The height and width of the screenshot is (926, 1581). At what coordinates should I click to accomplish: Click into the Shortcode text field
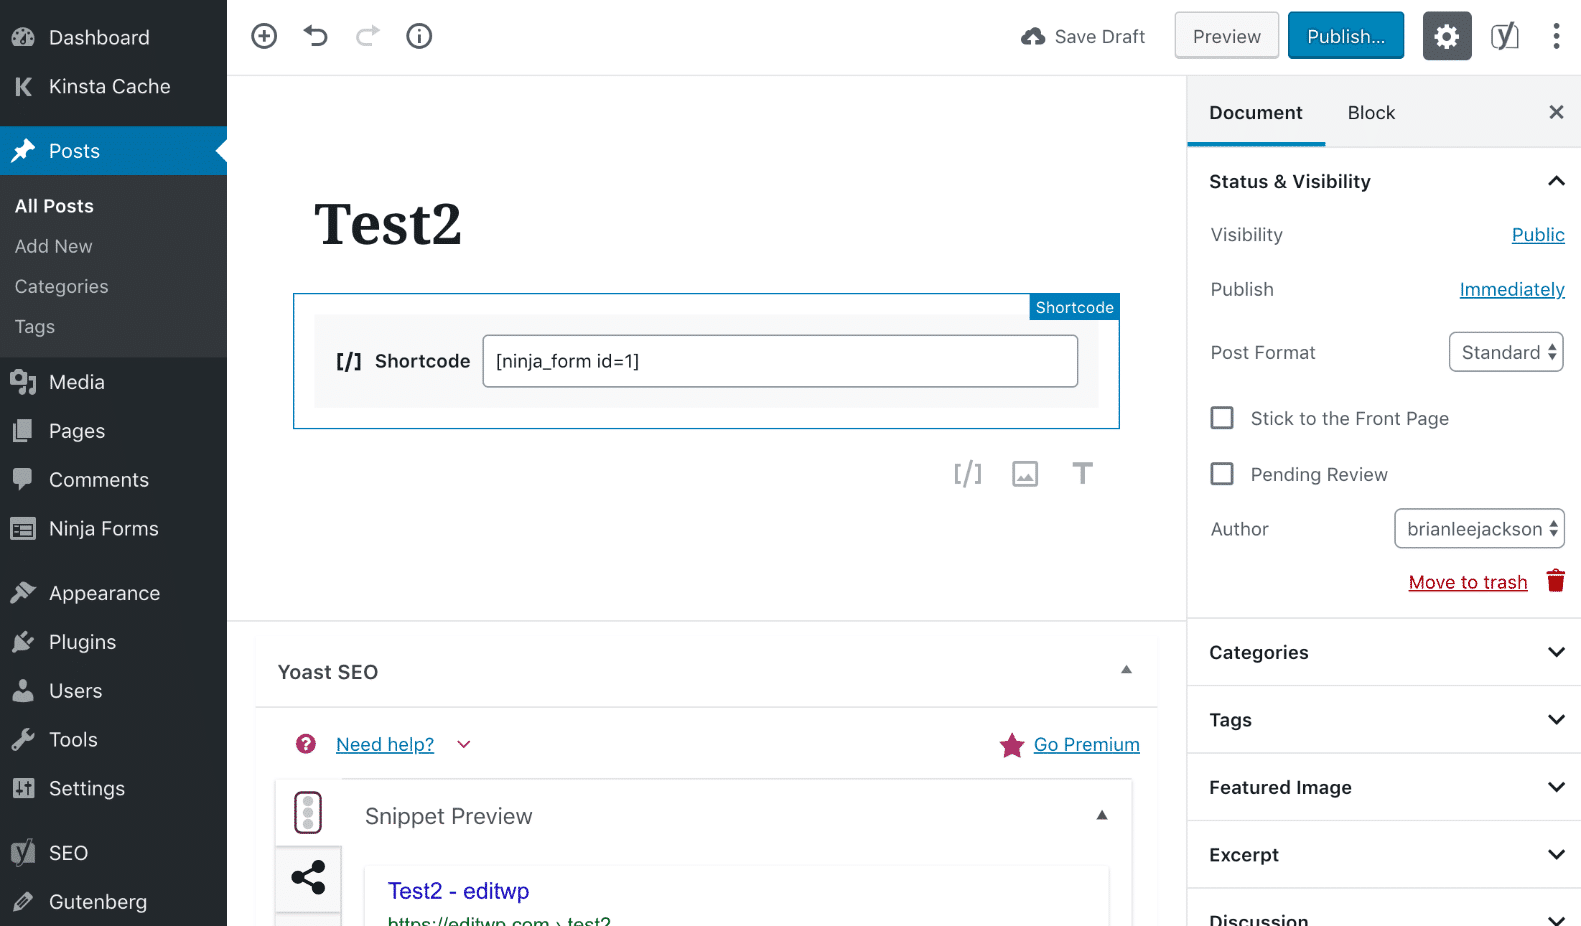(779, 361)
